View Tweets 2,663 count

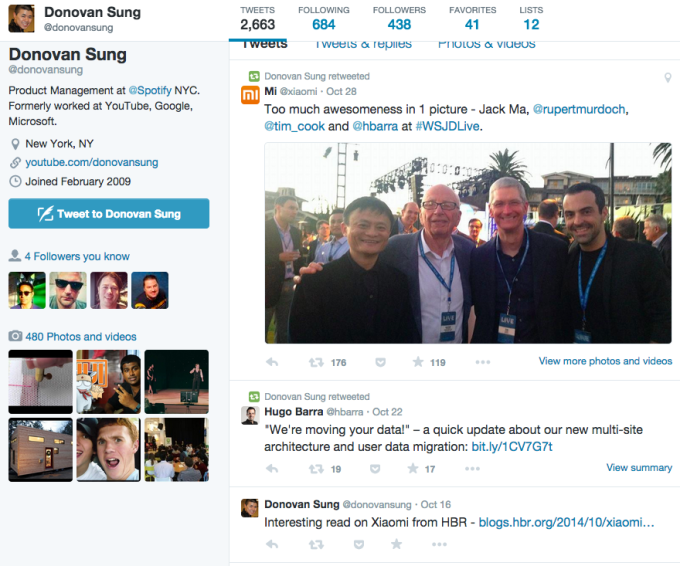258,19
